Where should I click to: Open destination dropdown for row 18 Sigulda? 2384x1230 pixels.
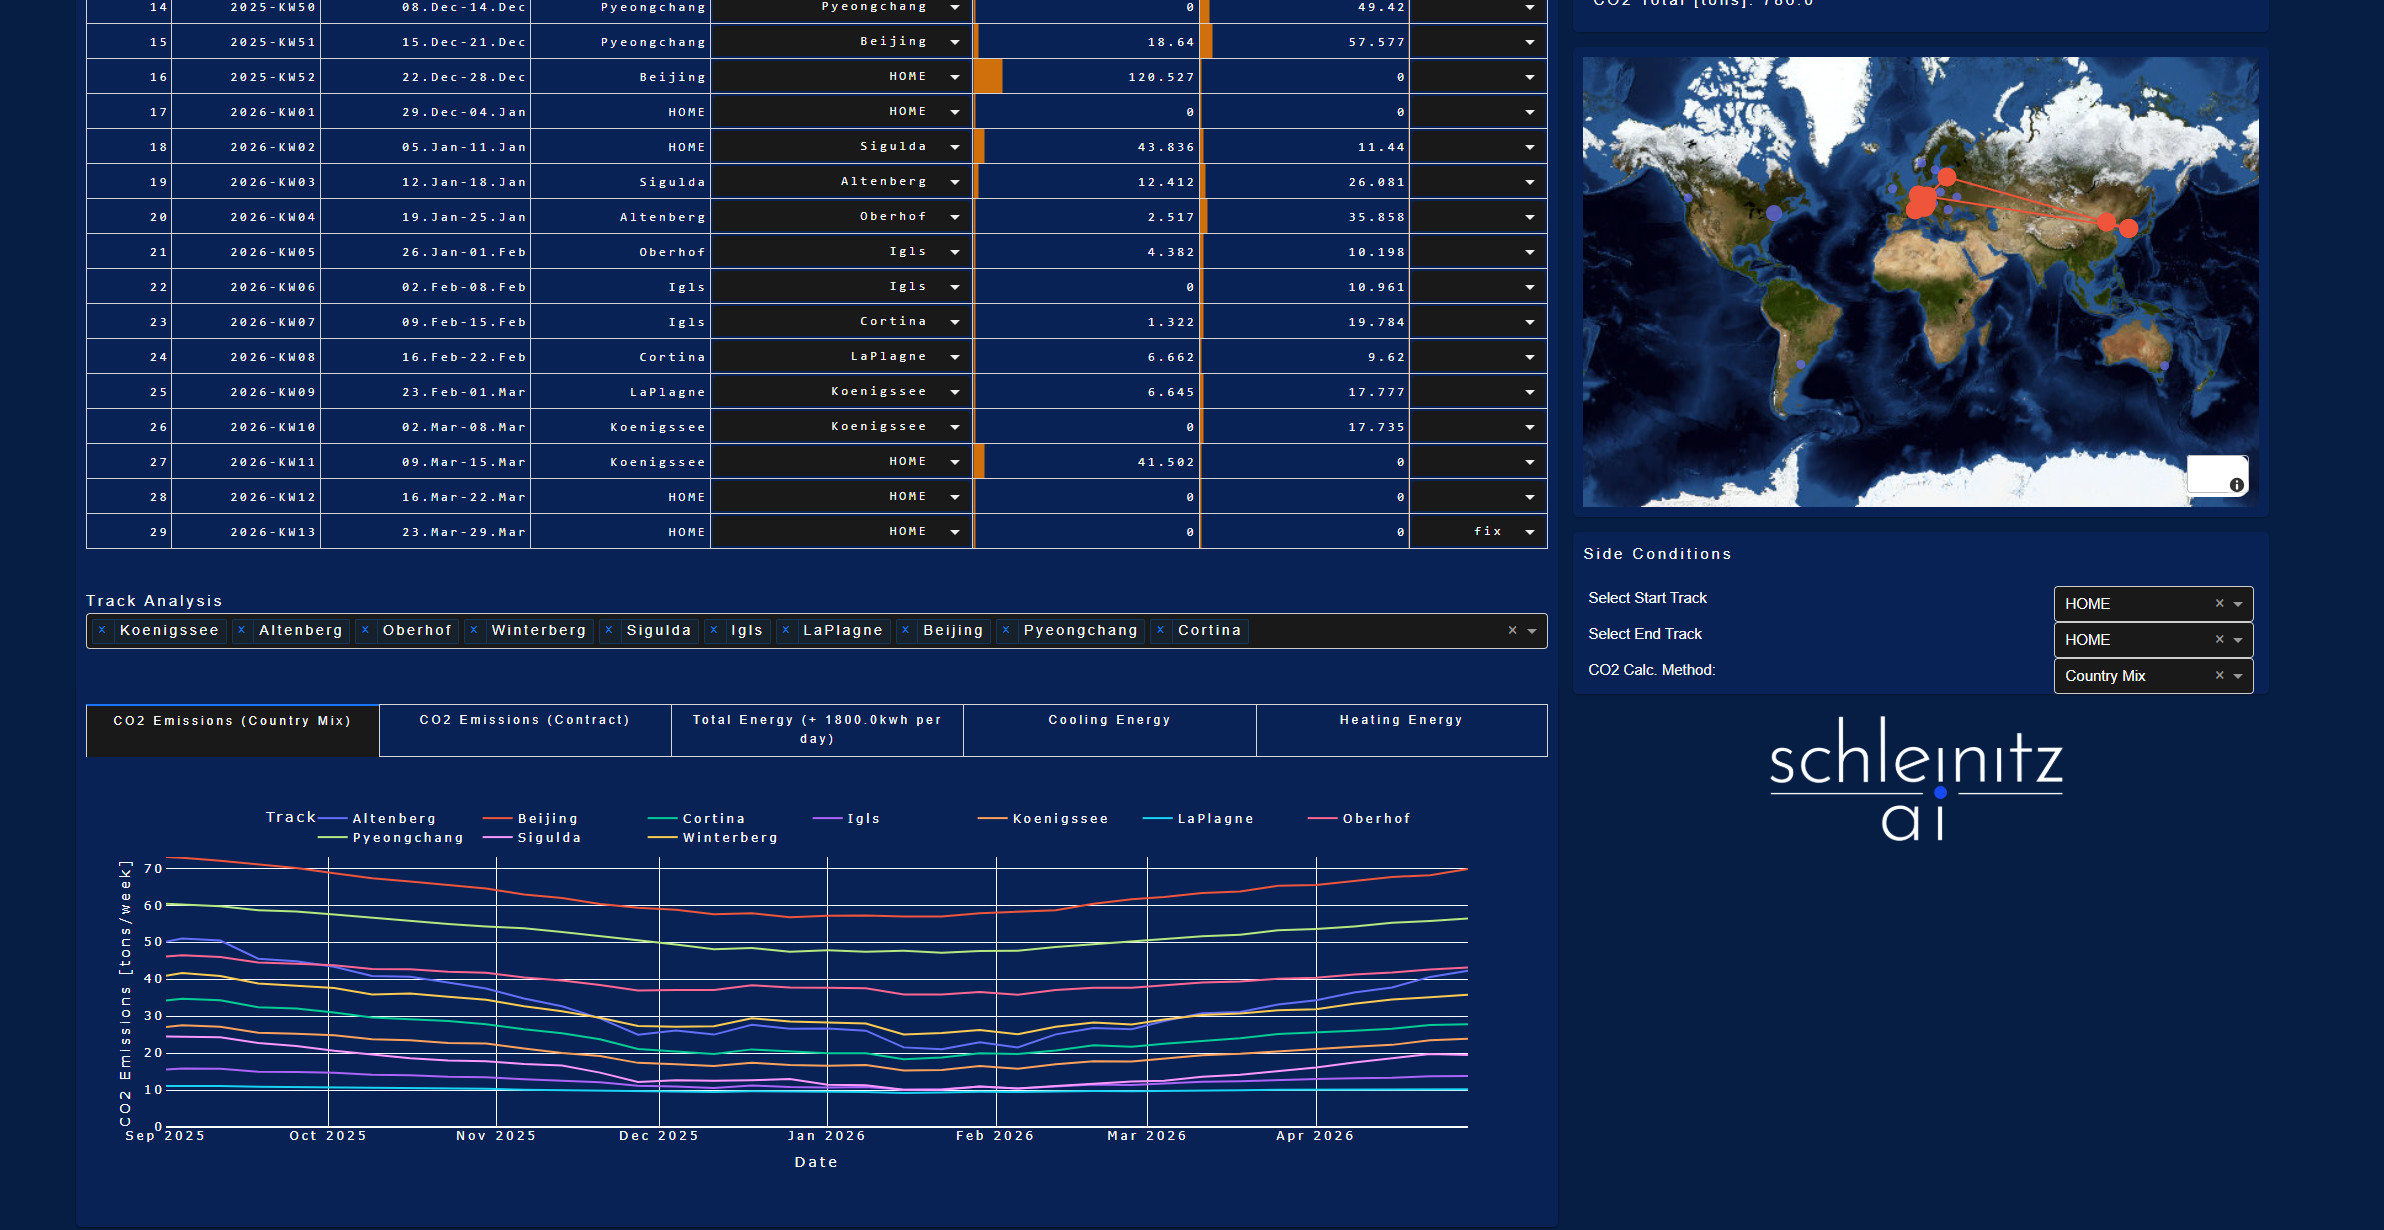coord(955,147)
